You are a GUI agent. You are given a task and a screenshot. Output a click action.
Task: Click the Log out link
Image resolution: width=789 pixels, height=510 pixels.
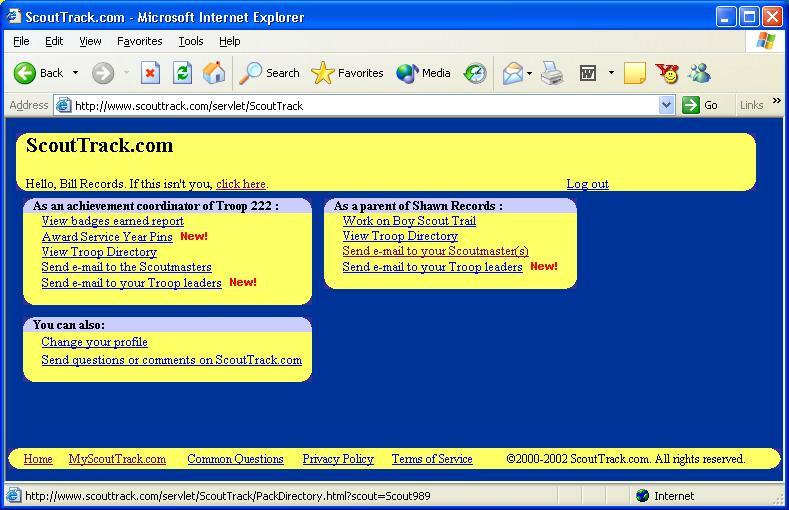click(x=588, y=184)
